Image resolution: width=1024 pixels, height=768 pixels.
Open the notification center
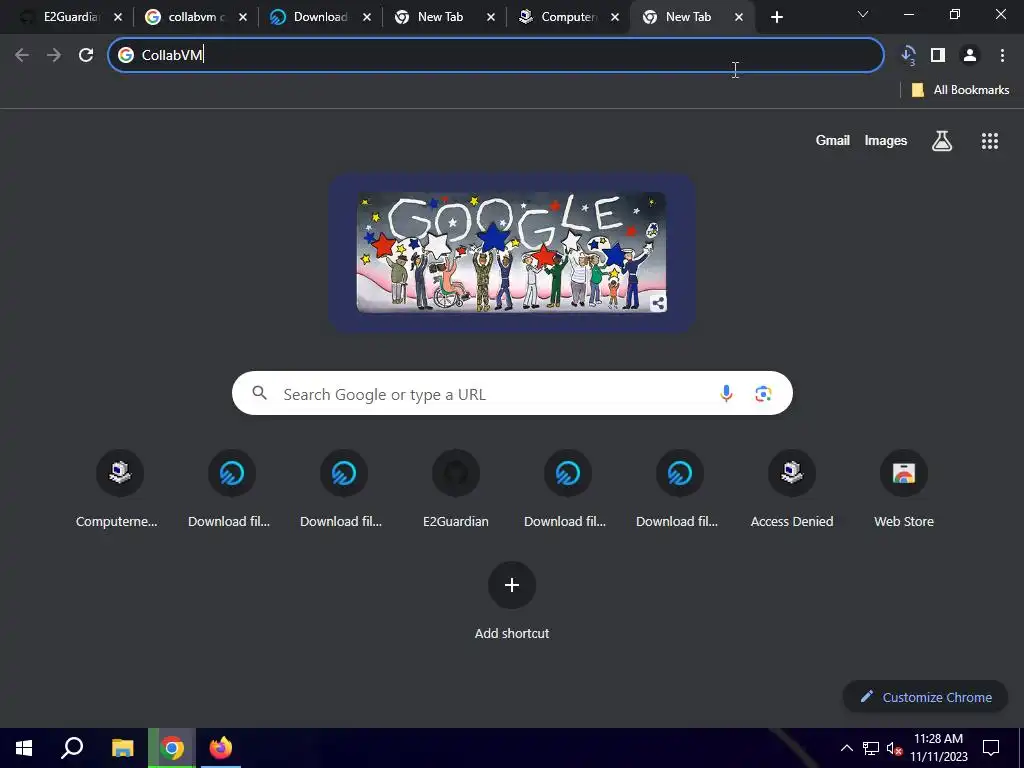991,748
